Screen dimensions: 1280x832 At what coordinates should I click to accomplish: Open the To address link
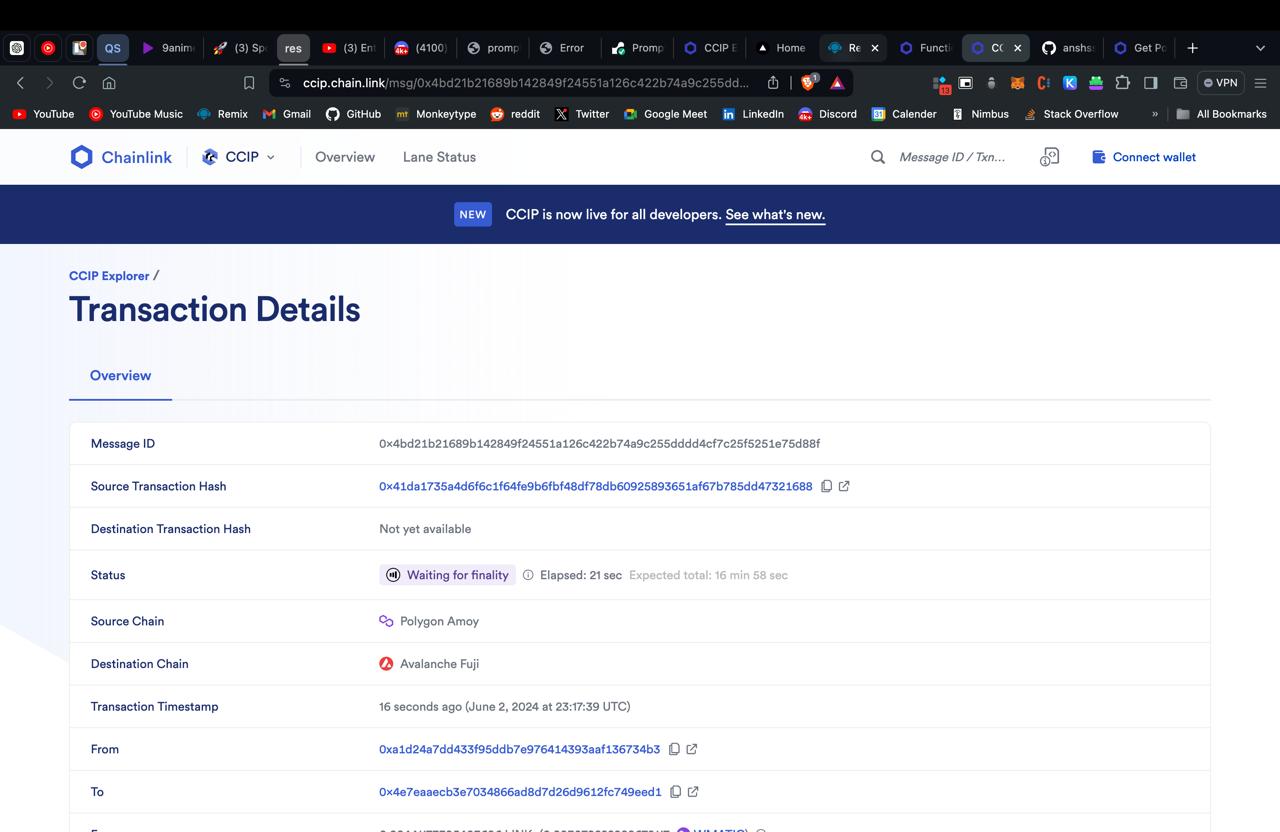pos(520,792)
